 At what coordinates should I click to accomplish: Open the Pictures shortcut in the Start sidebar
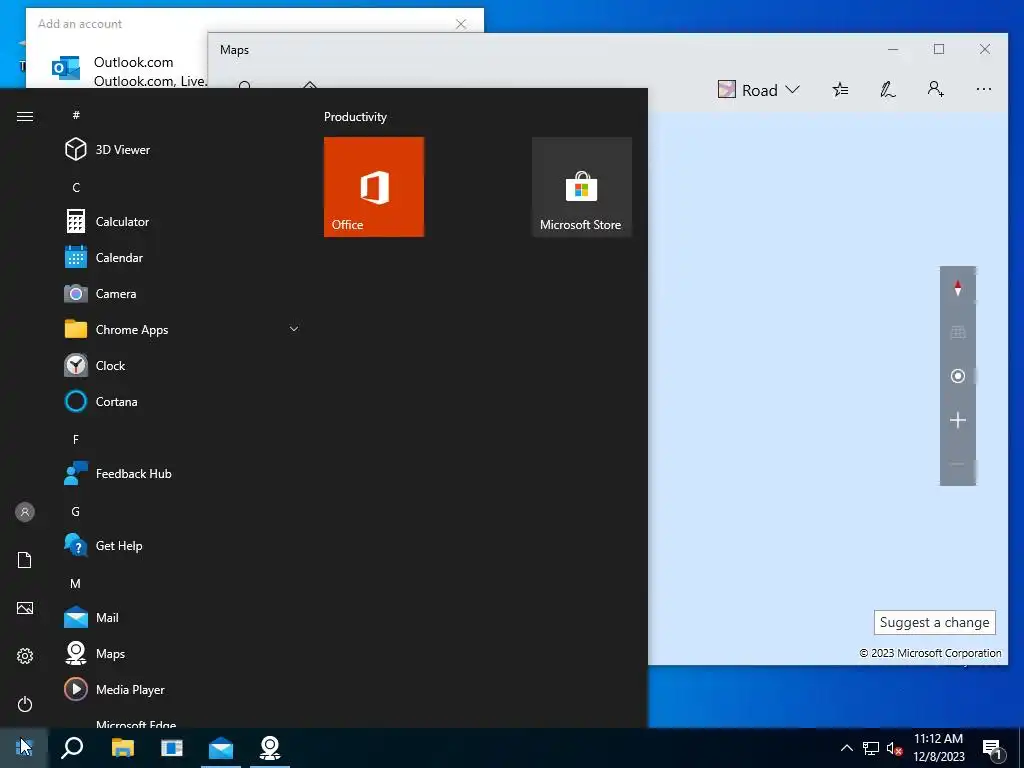tap(25, 608)
